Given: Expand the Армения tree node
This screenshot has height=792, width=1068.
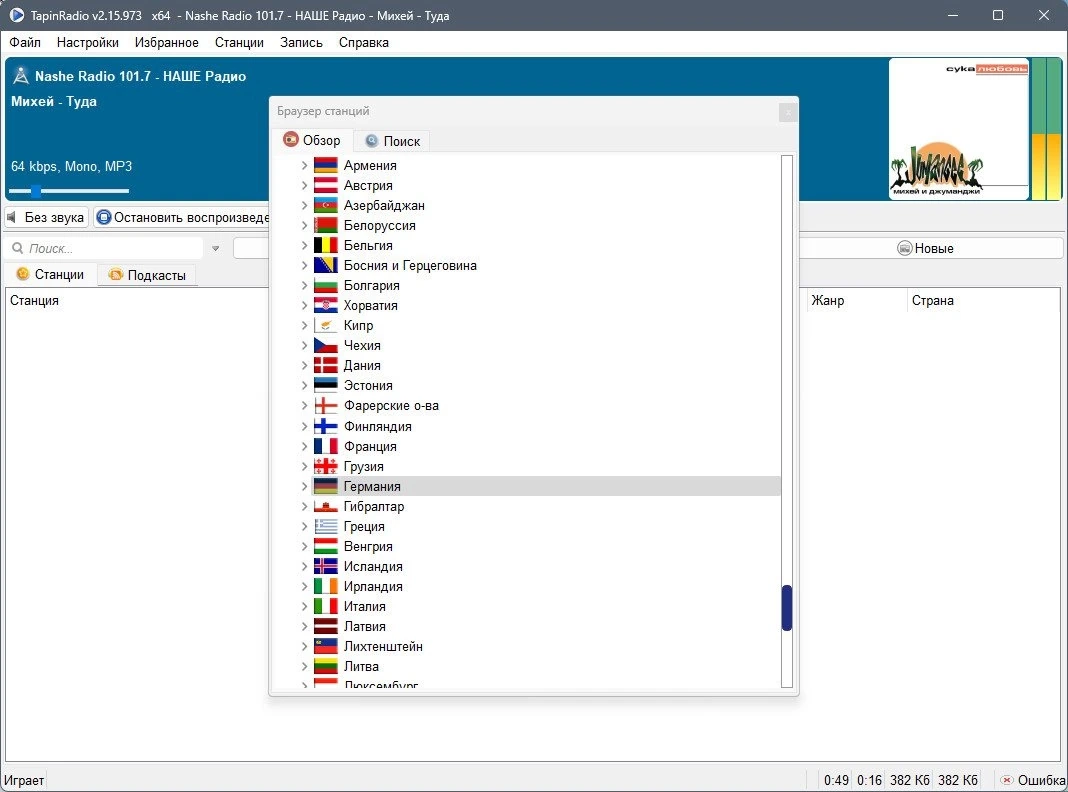Looking at the screenshot, I should (x=304, y=165).
